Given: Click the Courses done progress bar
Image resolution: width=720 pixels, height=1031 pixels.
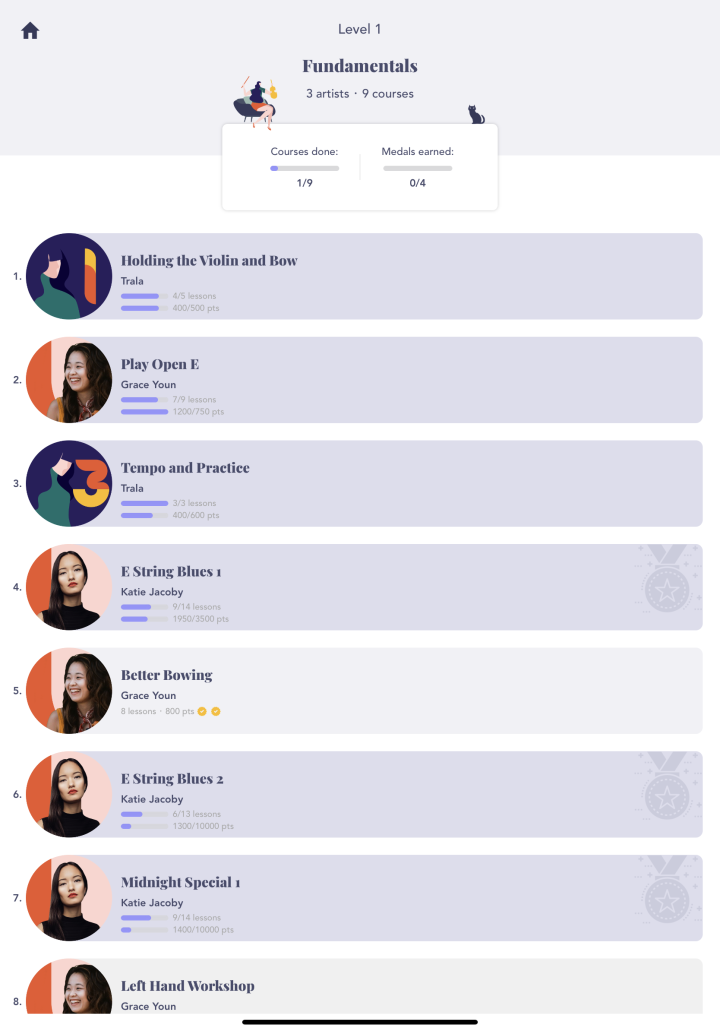Looking at the screenshot, I should pyautogui.click(x=304, y=168).
